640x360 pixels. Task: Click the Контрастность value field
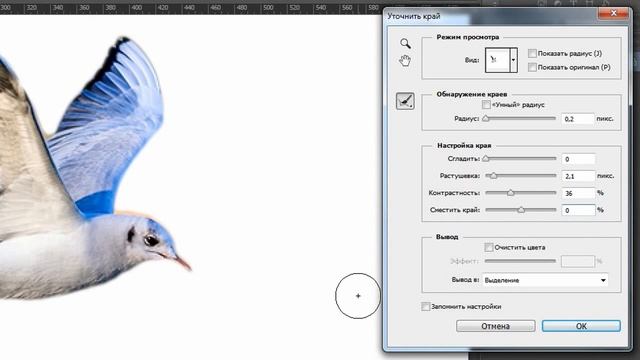(x=578, y=193)
